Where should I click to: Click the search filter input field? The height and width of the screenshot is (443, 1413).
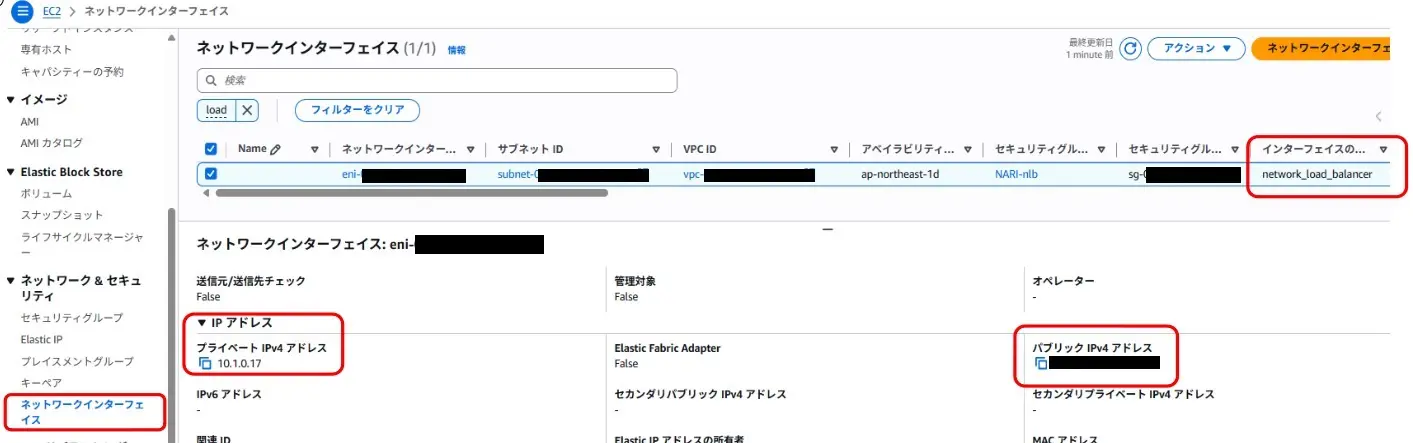coord(437,80)
